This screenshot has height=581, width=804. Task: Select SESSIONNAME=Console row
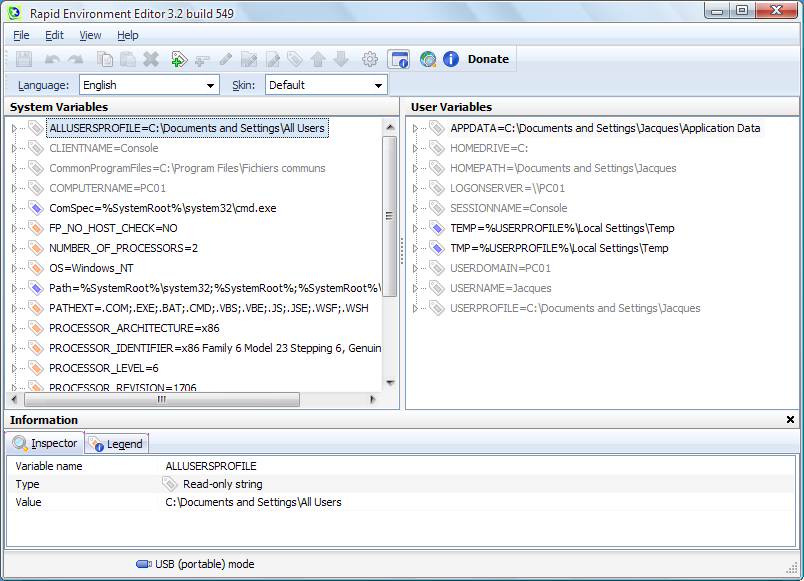509,208
